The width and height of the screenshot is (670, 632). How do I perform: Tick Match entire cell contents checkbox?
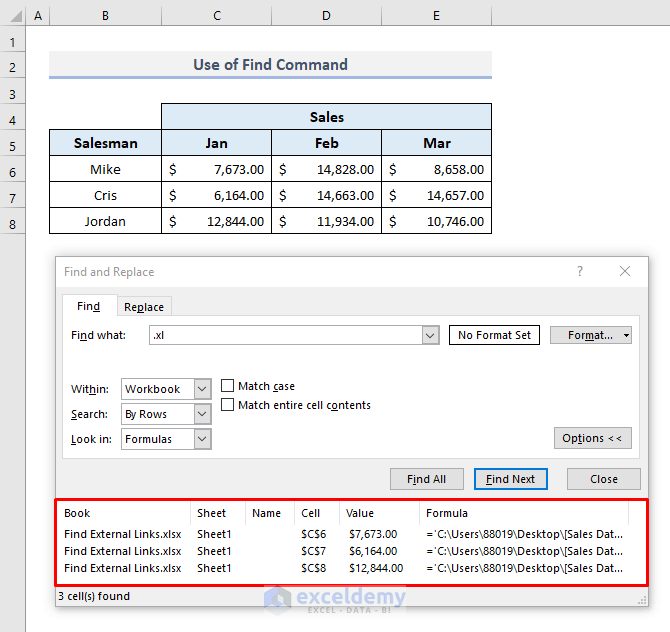coord(227,404)
